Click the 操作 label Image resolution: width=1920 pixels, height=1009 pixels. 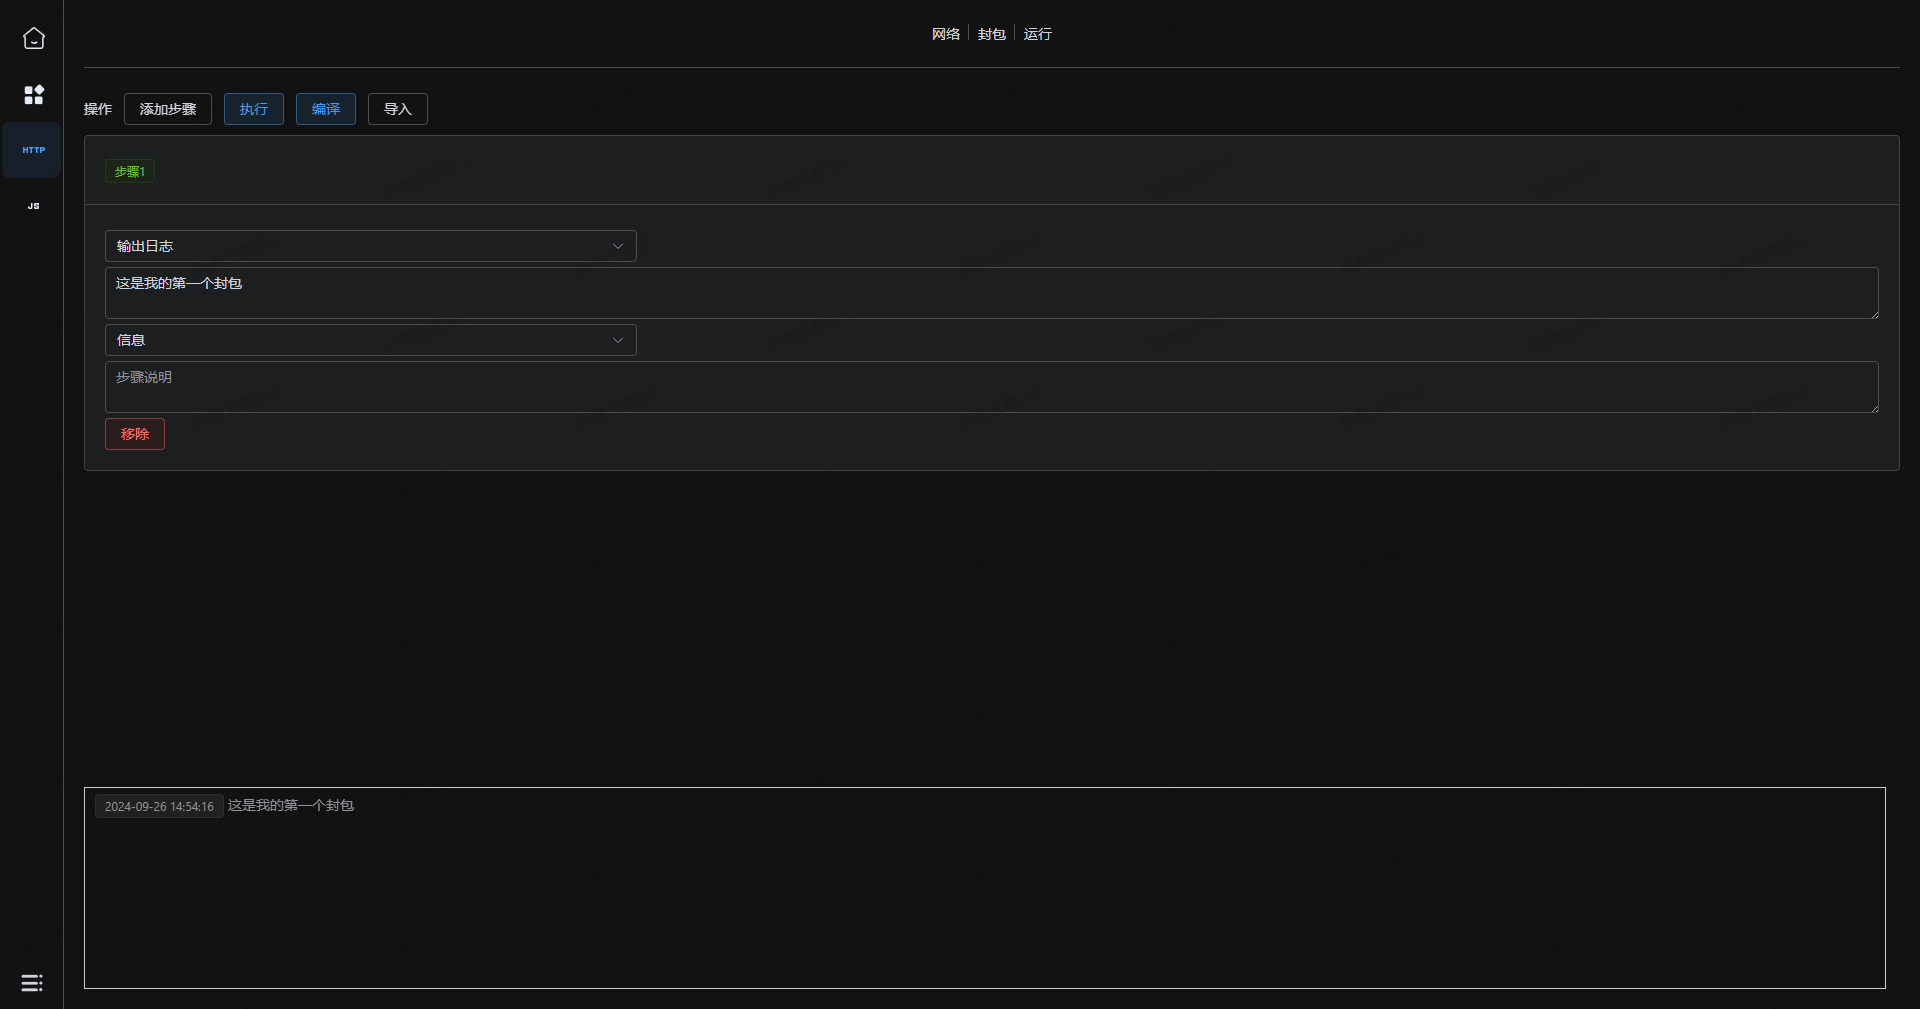coord(98,109)
